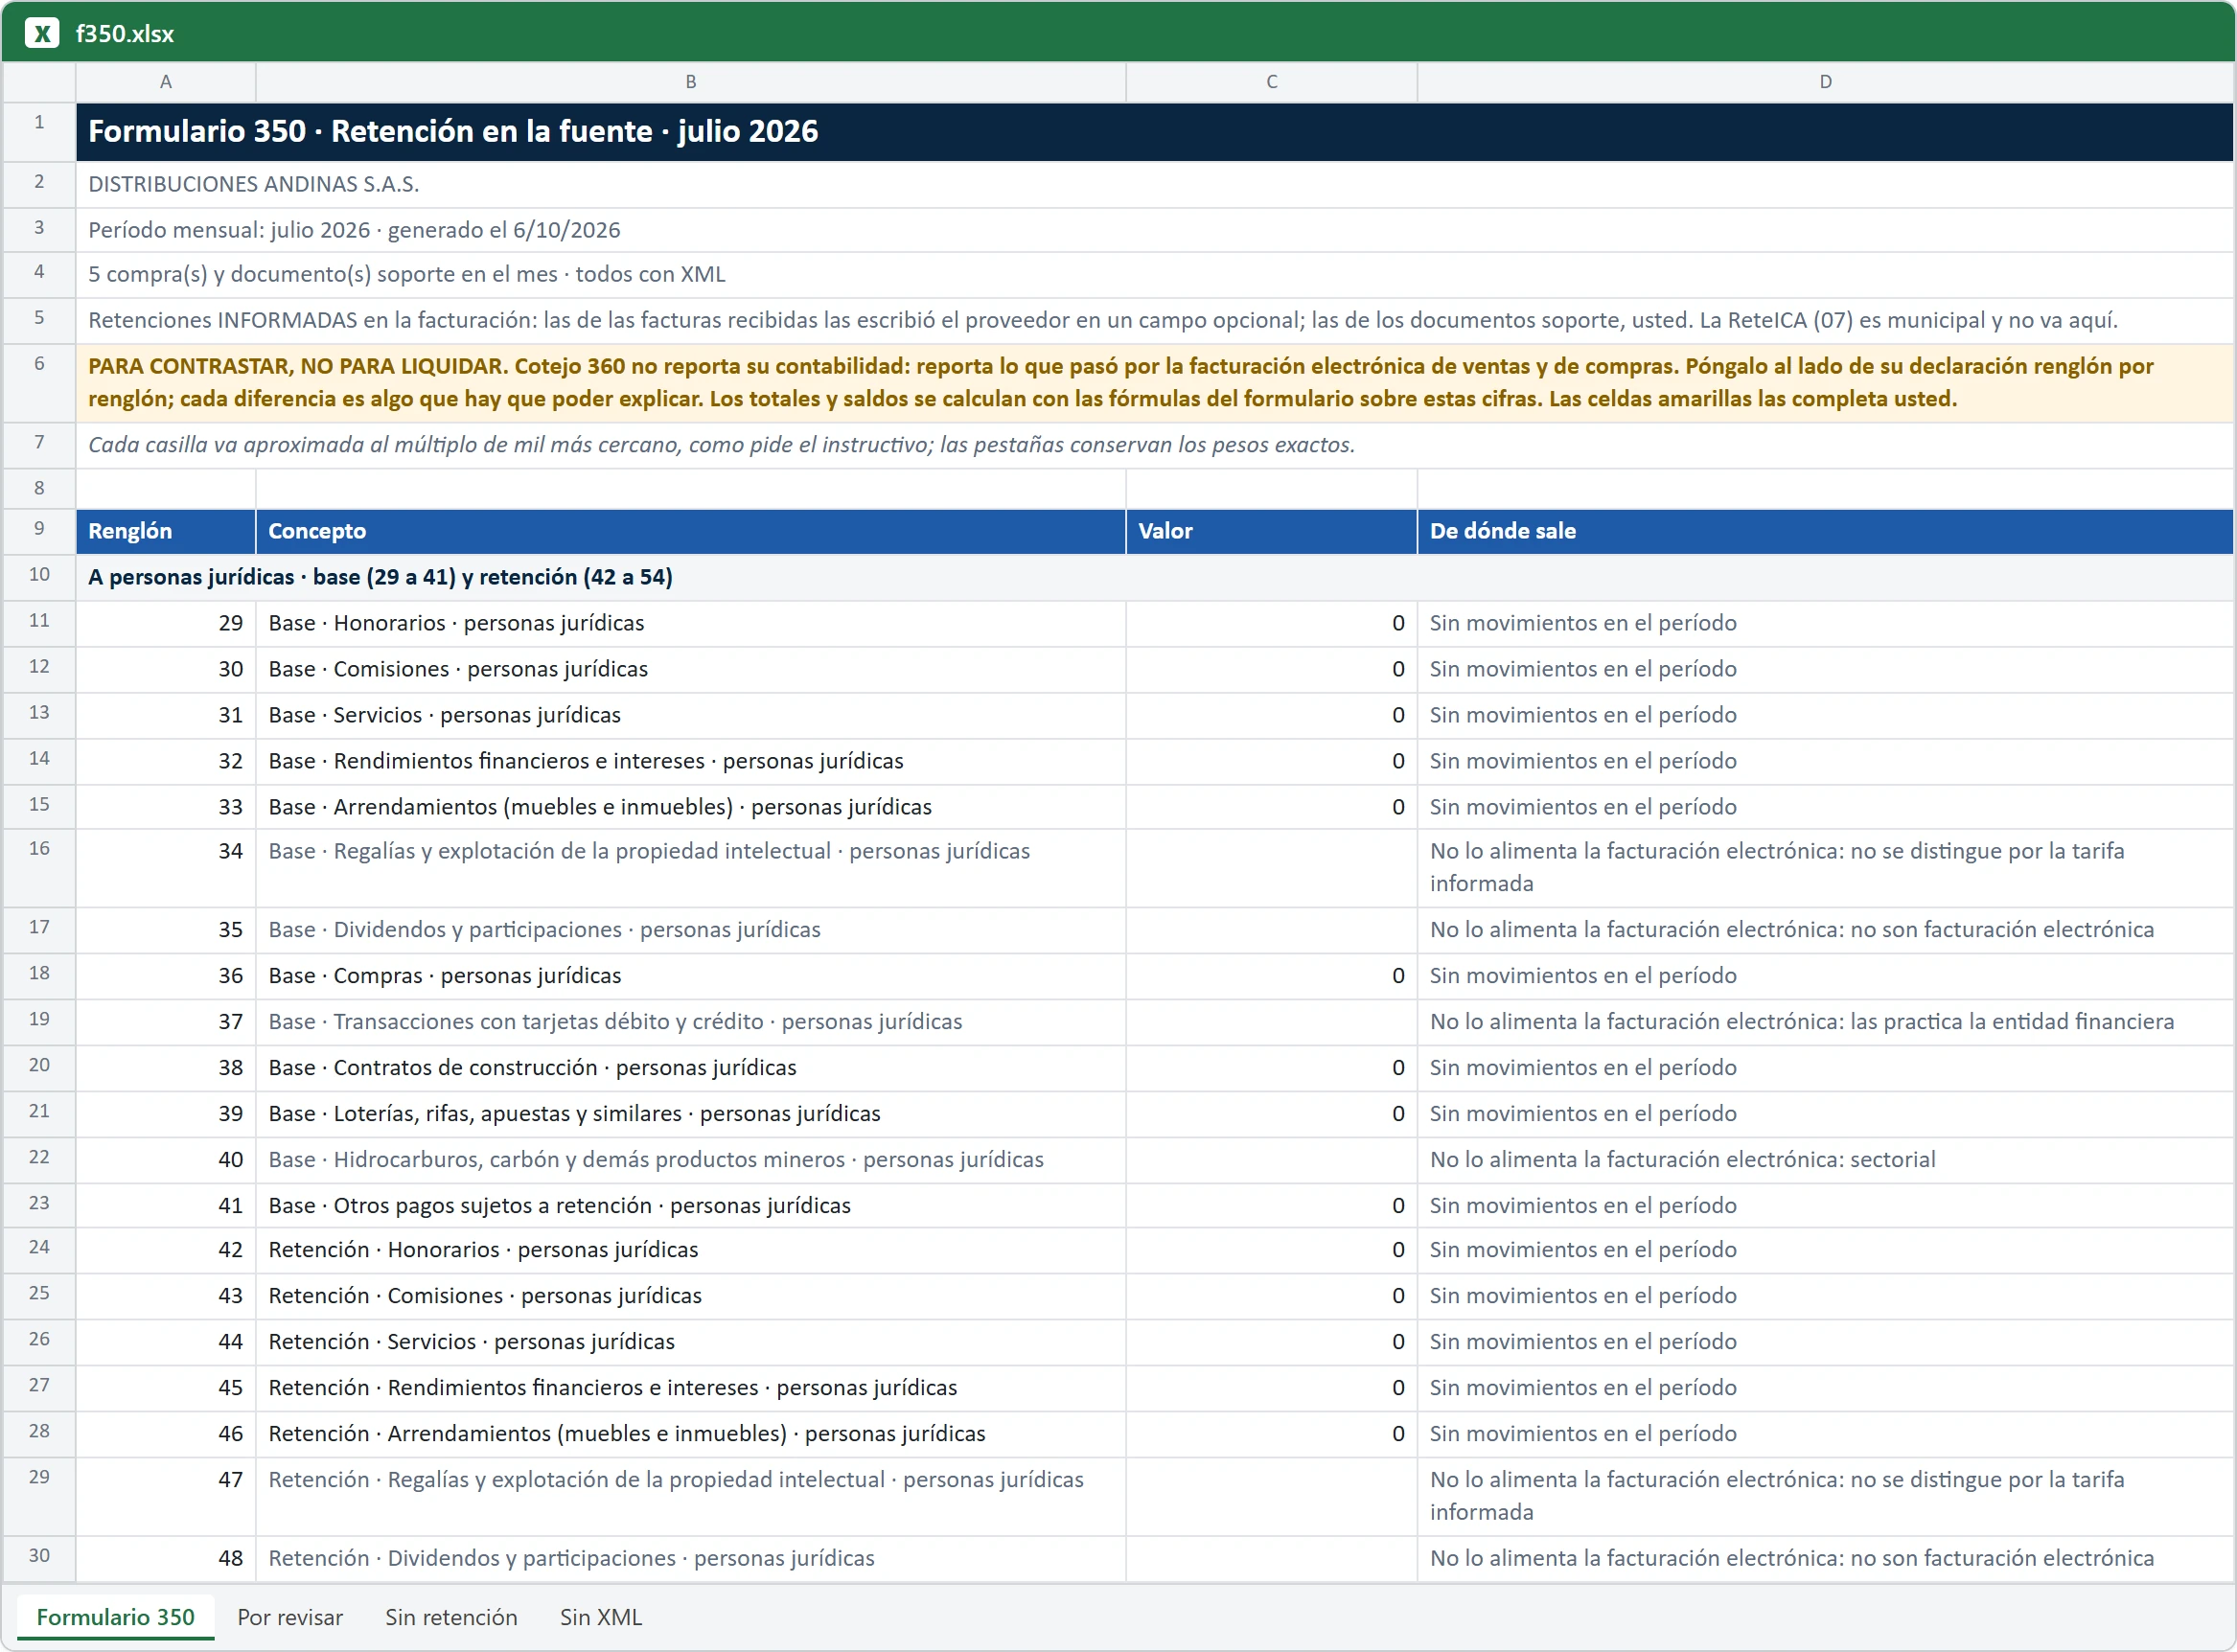The image size is (2237, 1652).
Task: Click the note ending 'las practica la entidad financiera'
Action: 1826,1022
